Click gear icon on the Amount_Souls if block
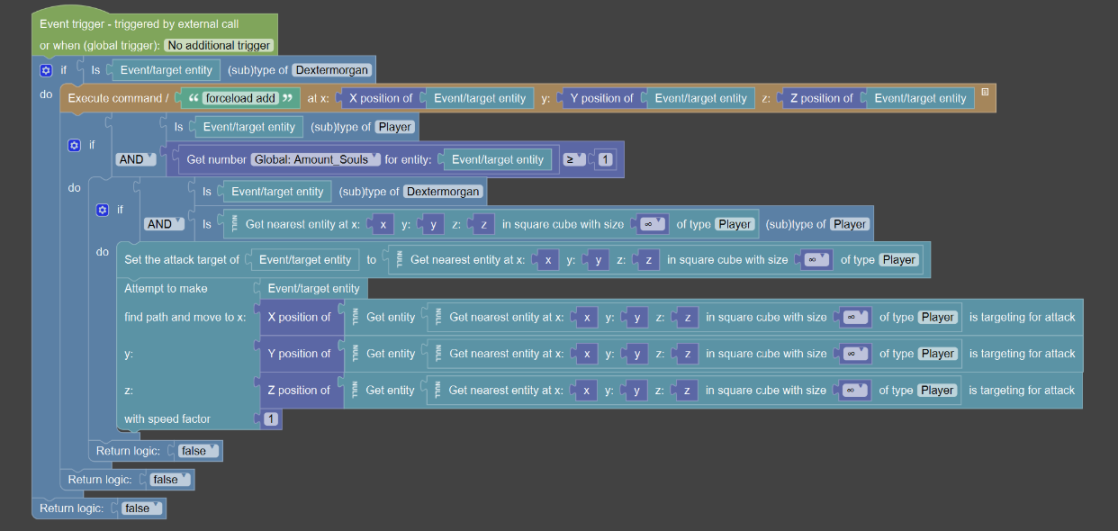This screenshot has height=531, width=1118. coord(73,145)
